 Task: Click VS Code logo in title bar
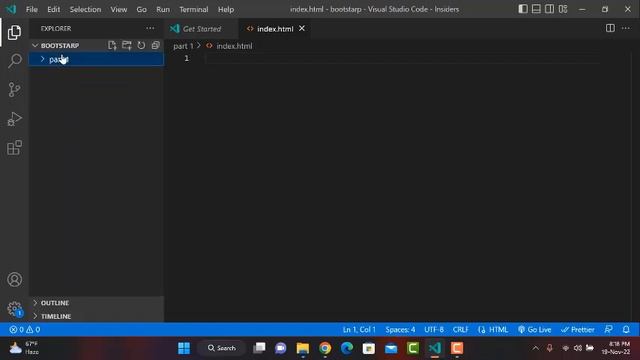coord(11,9)
